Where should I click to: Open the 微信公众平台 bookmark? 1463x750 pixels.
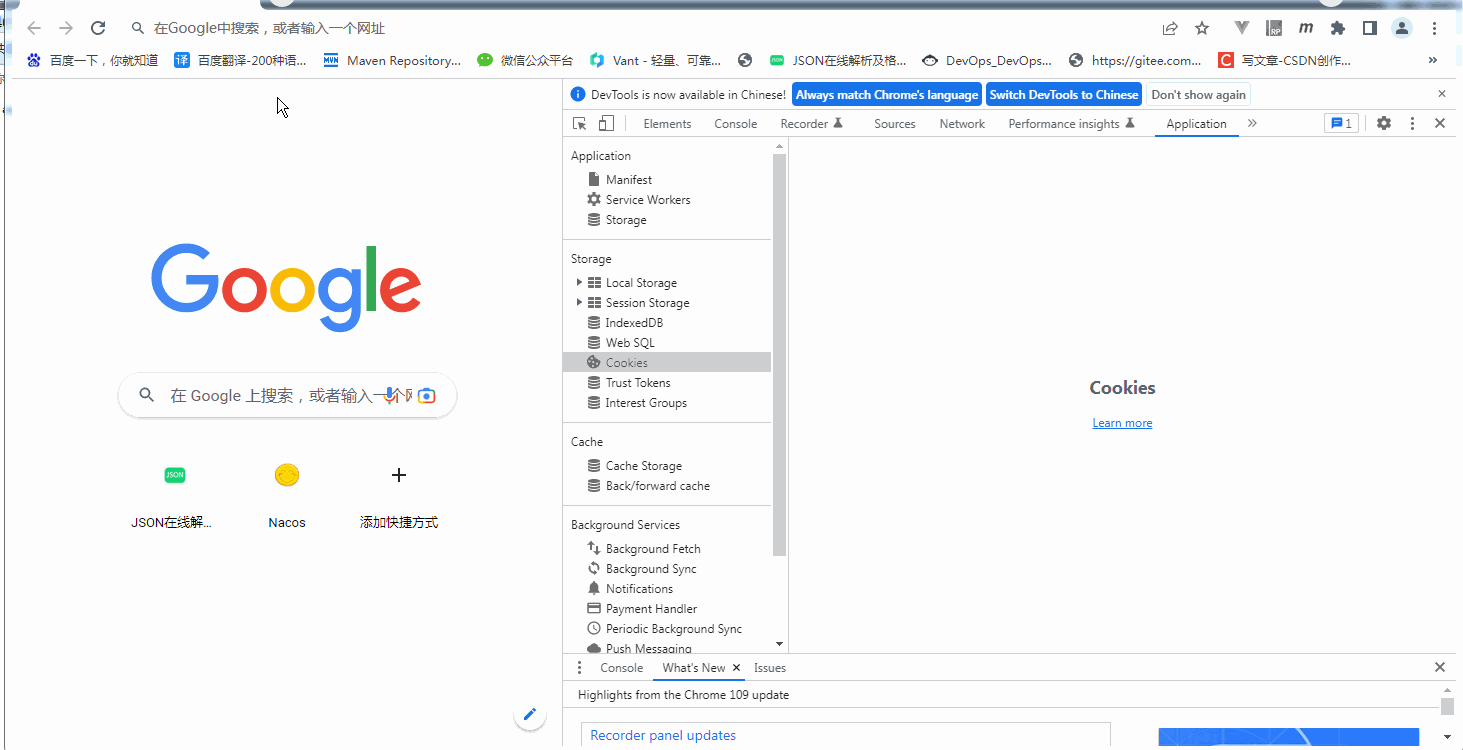tap(525, 60)
